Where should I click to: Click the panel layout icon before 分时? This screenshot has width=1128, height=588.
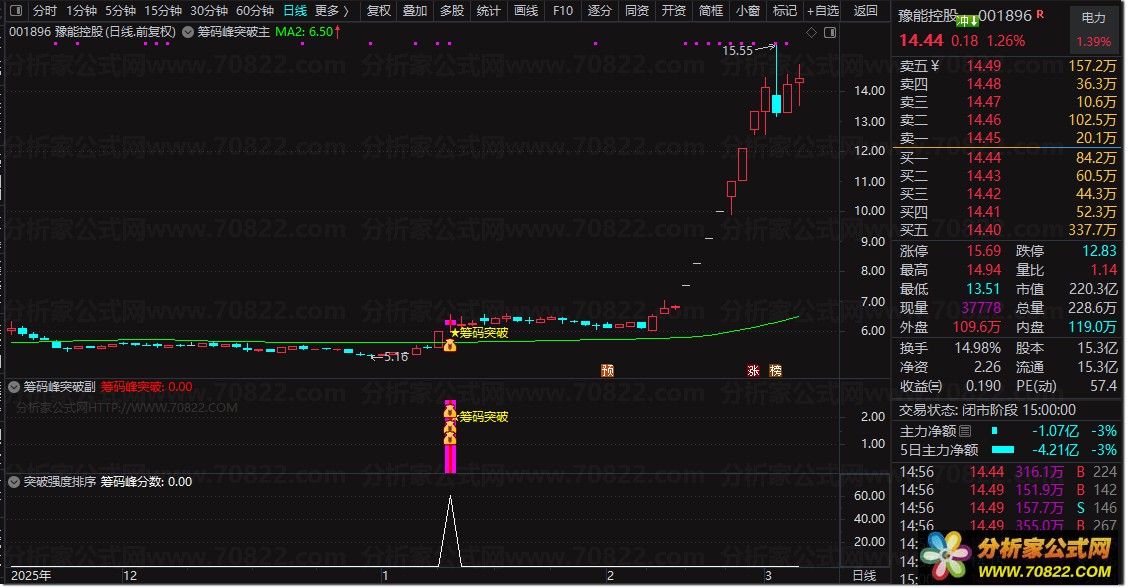click(16, 11)
